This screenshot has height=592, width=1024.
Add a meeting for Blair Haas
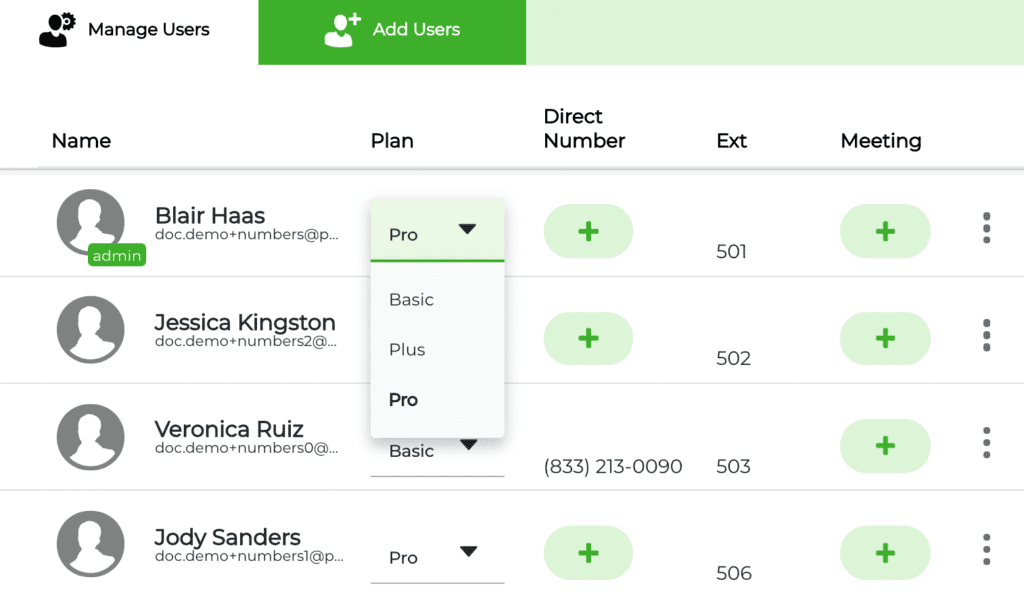click(x=885, y=231)
